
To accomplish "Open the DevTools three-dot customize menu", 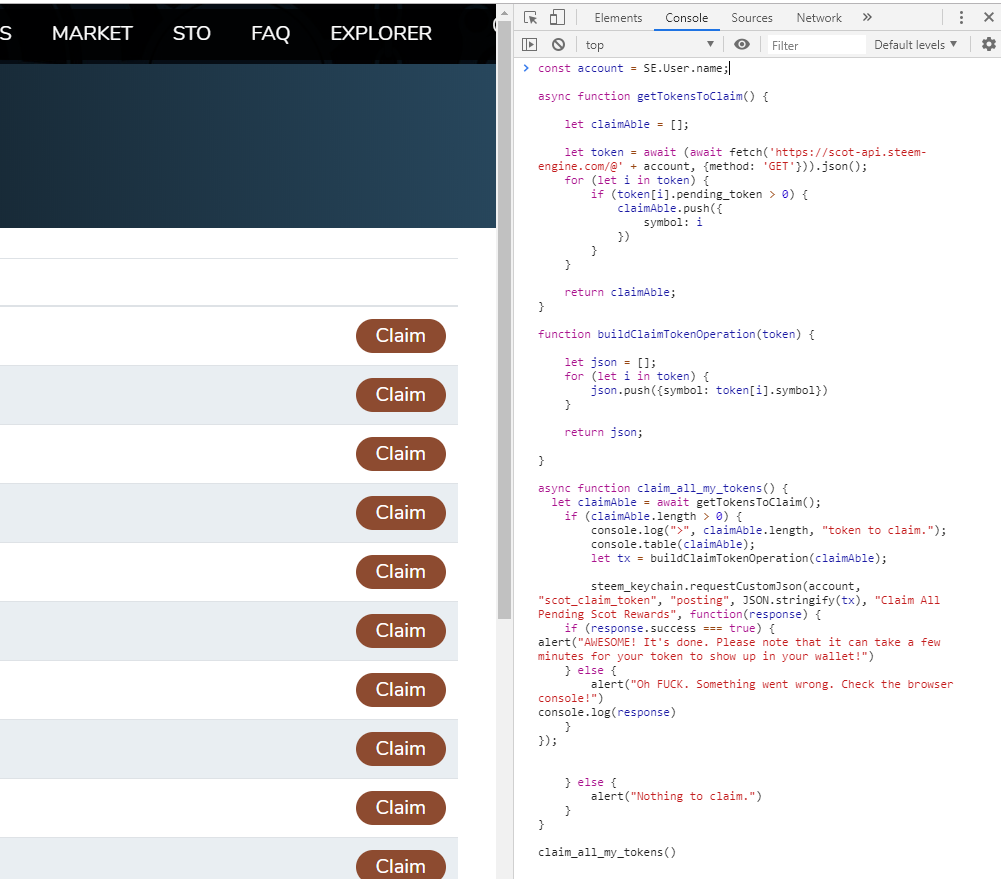I will point(961,18).
